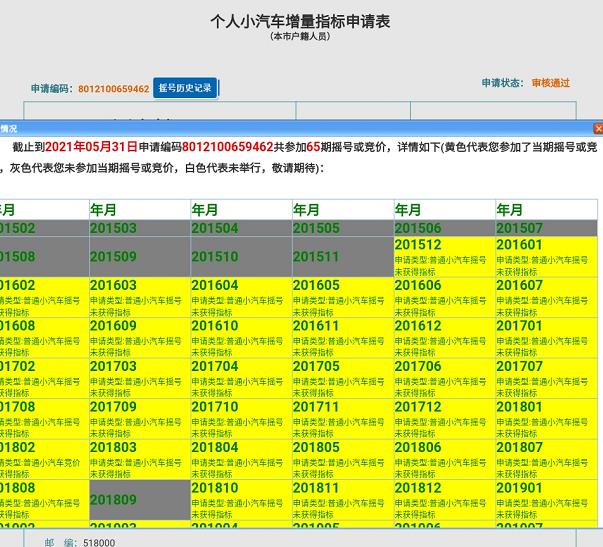The image size is (603, 547).
Task: Select the 201604 lottery period cell
Action: [240, 298]
